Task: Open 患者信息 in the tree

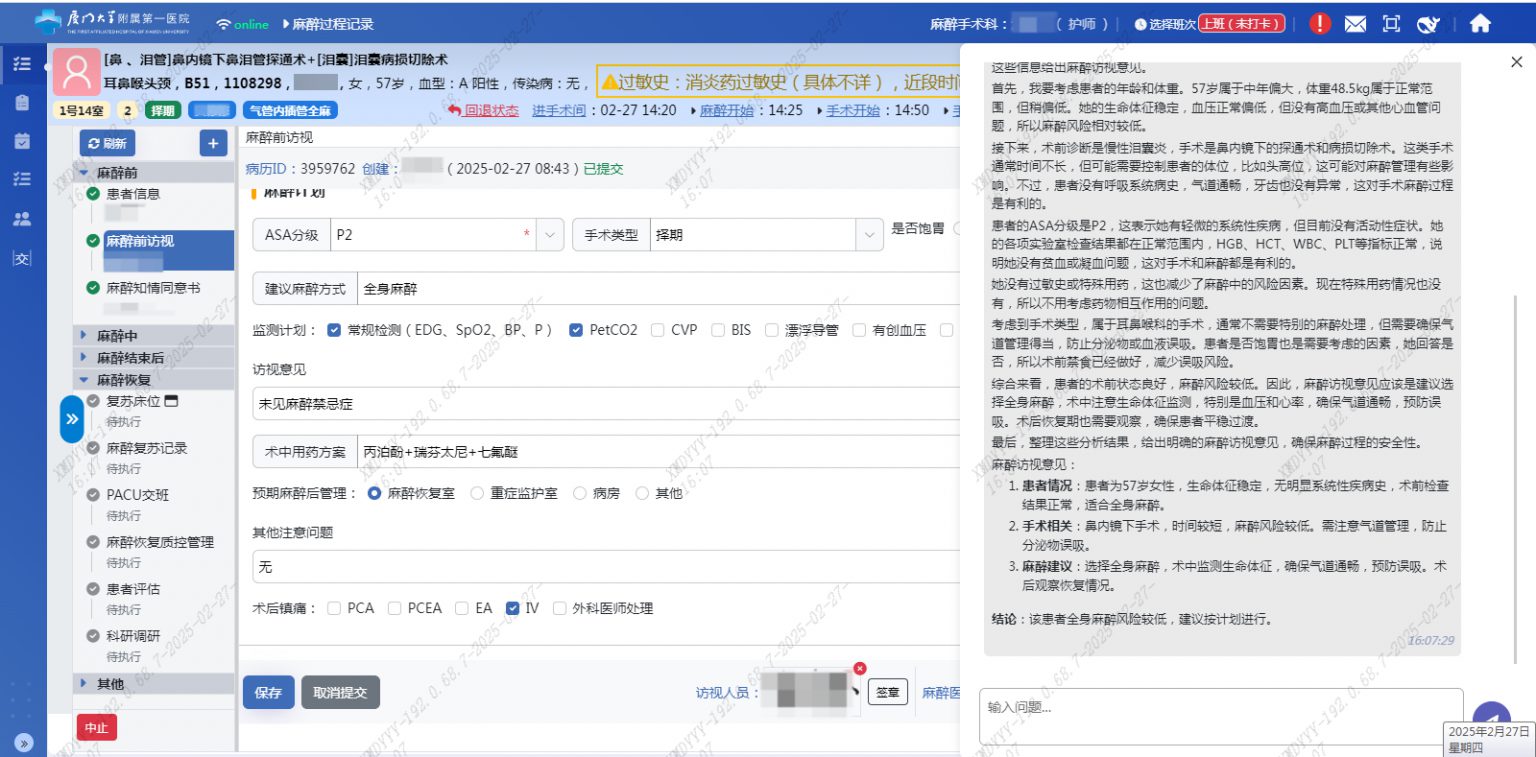Action: 133,194
